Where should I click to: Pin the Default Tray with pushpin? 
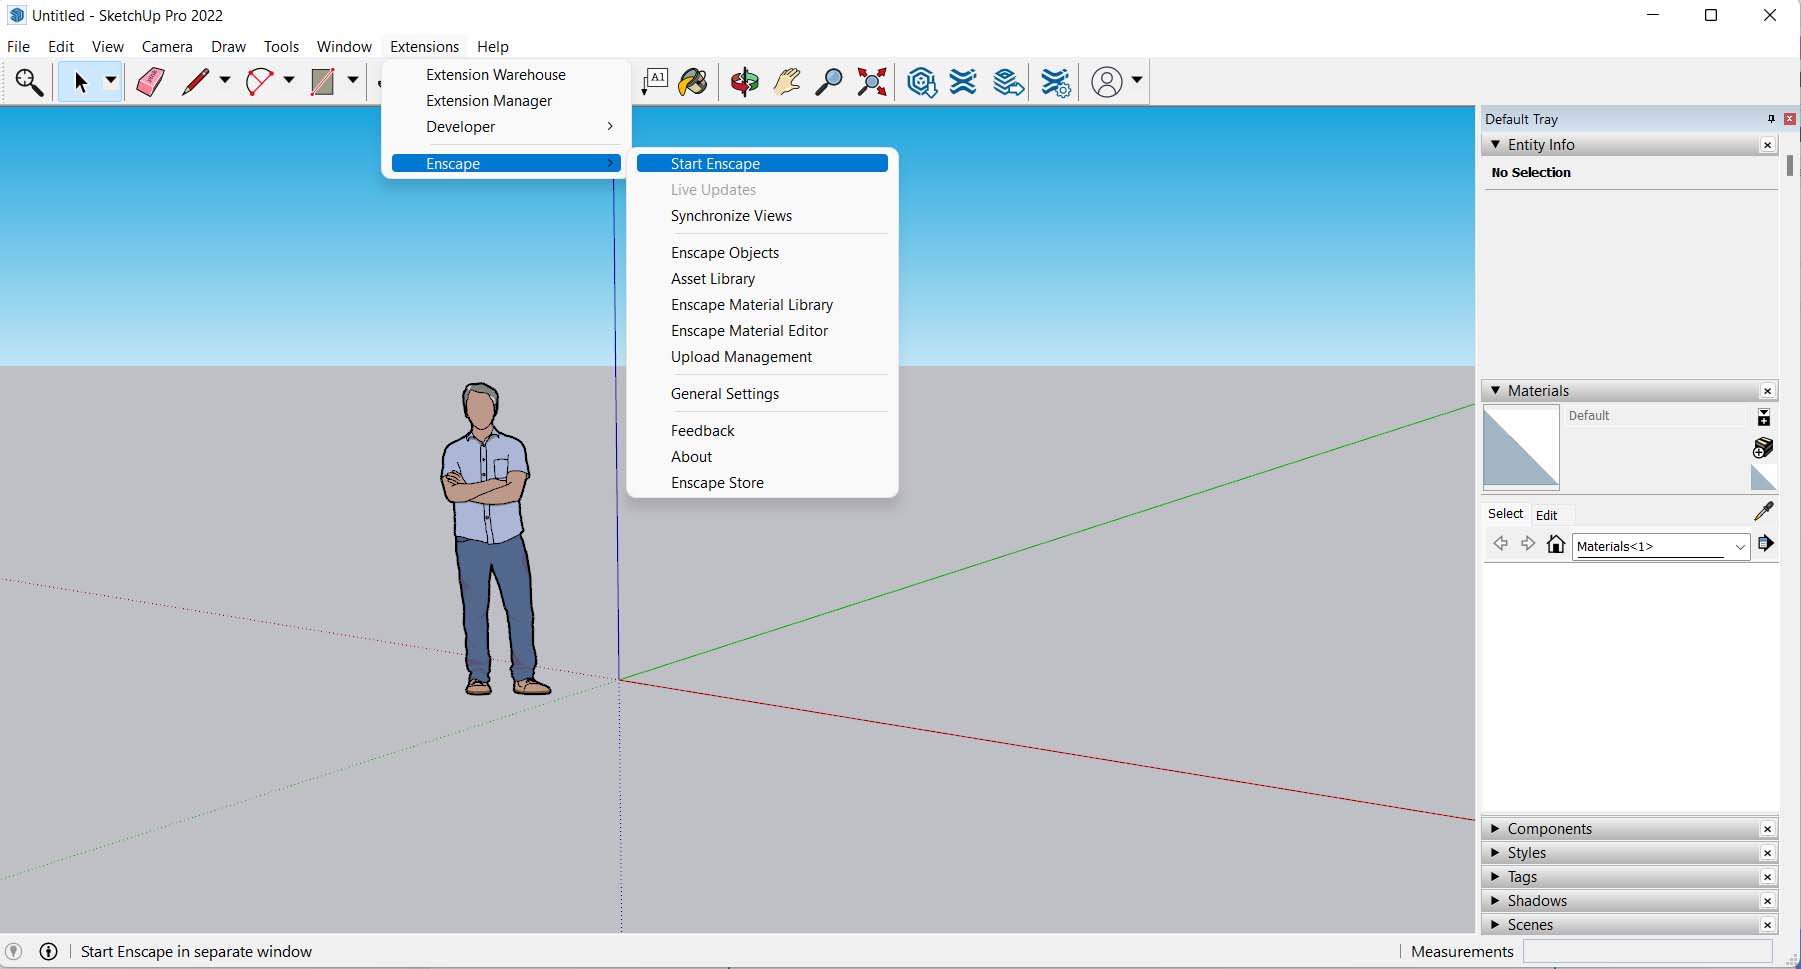pos(1771,119)
